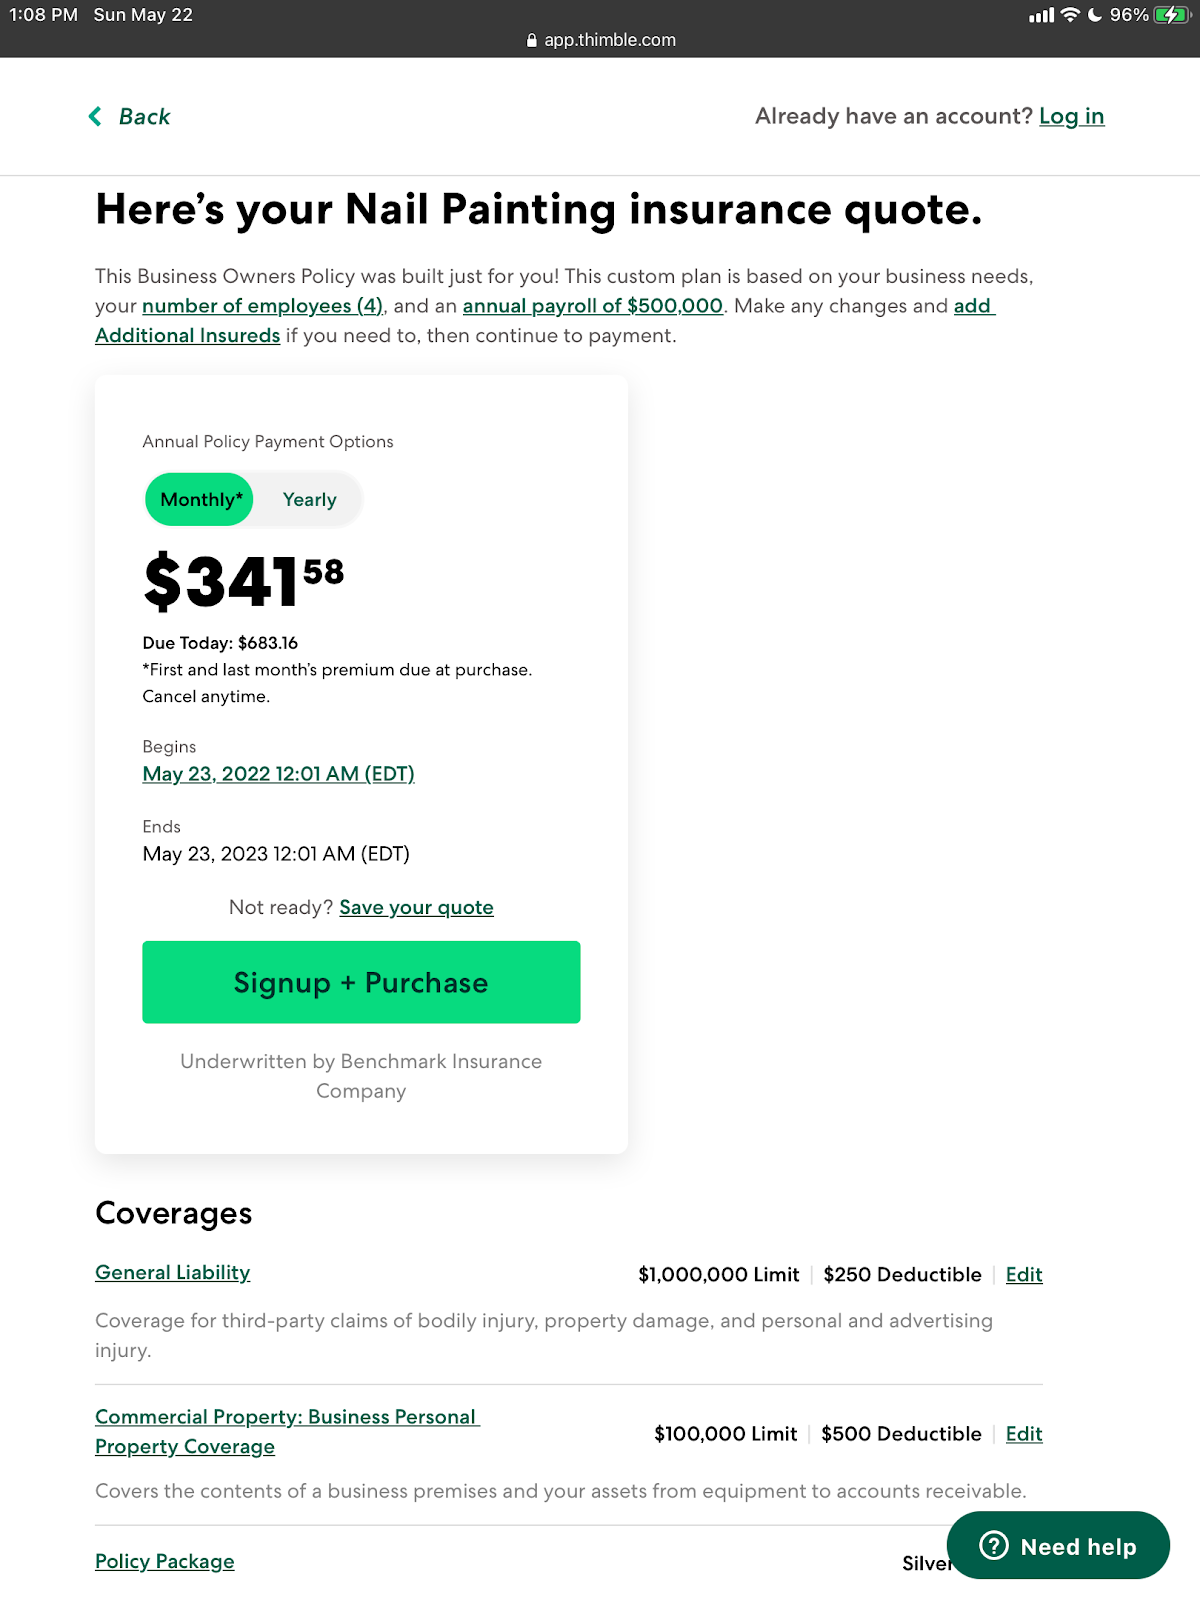This screenshot has height=1600, width=1200.
Task: Tap the Do Not Disturb moon icon
Action: click(x=1095, y=15)
